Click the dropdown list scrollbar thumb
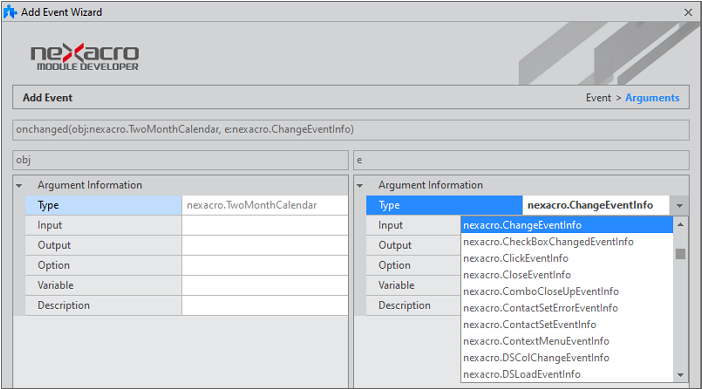Screen dimensions: 702x389 click(x=681, y=254)
